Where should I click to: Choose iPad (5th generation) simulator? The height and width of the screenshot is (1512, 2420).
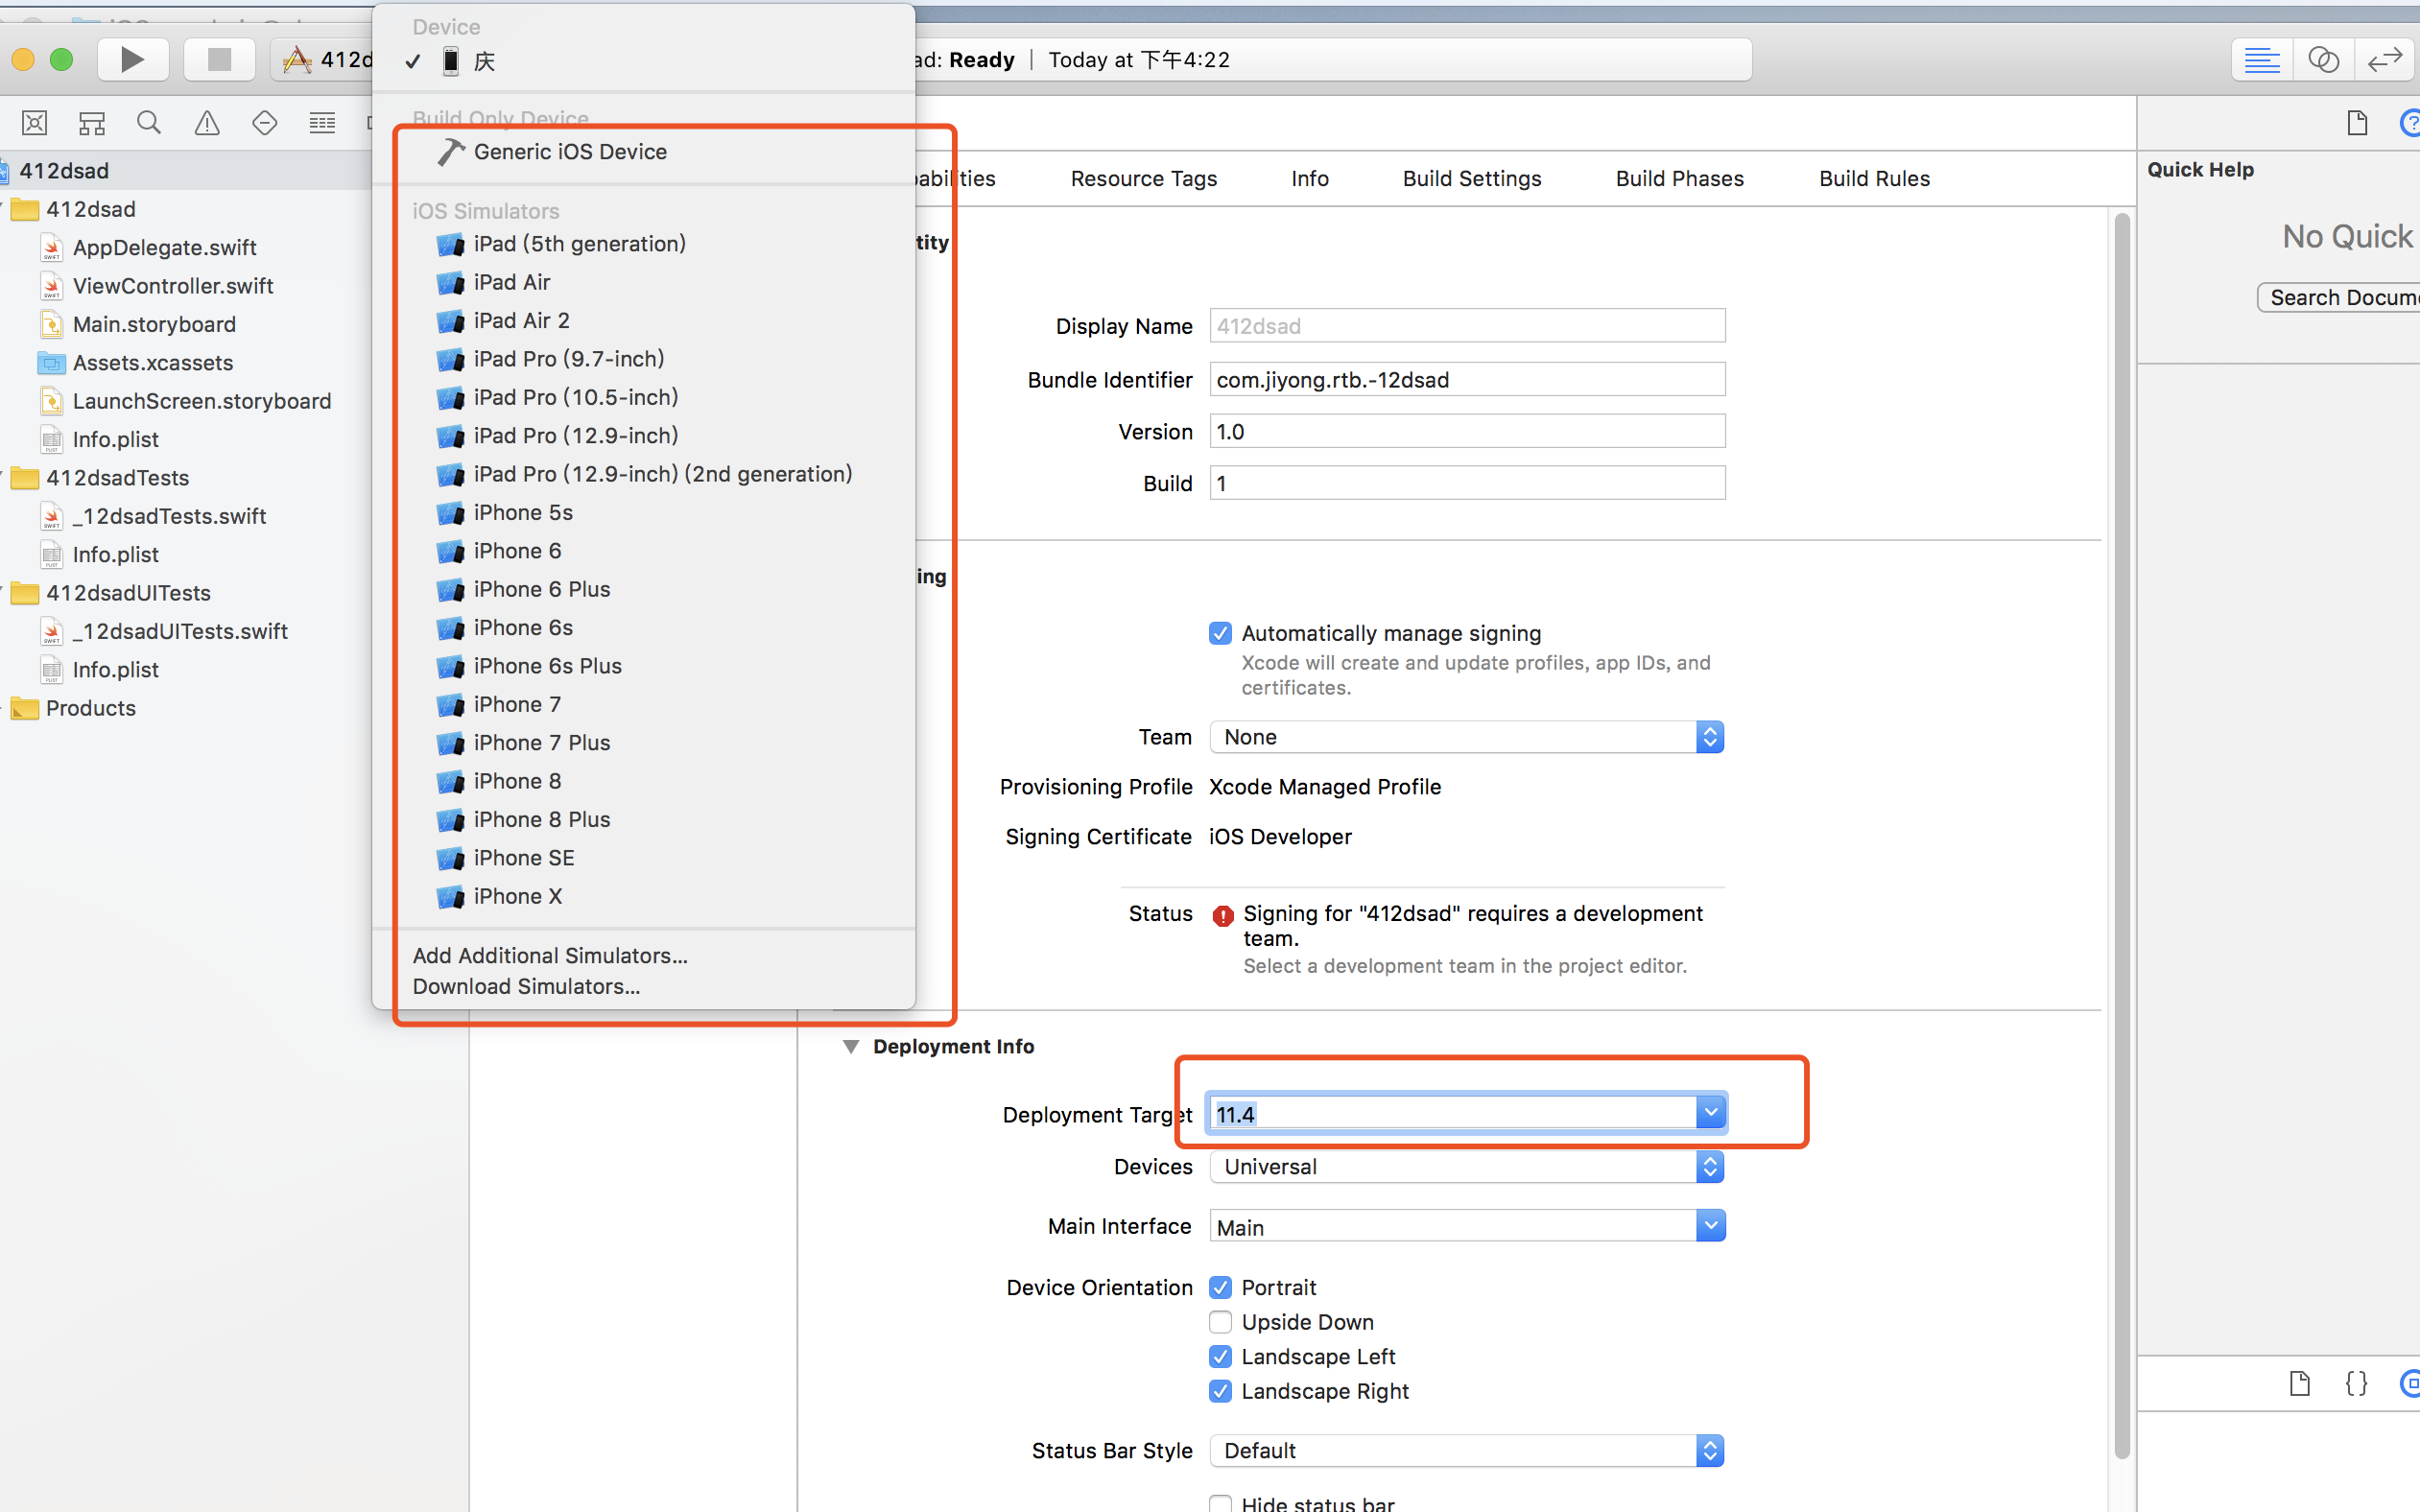(643, 244)
